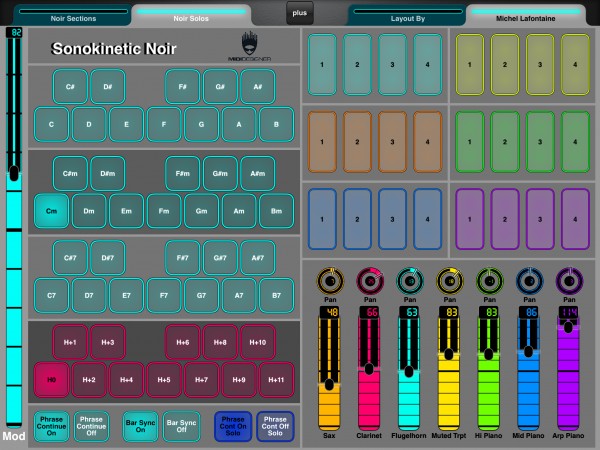The height and width of the screenshot is (450, 600).
Task: Tap blue phrase pad 4
Action: pos(428,219)
